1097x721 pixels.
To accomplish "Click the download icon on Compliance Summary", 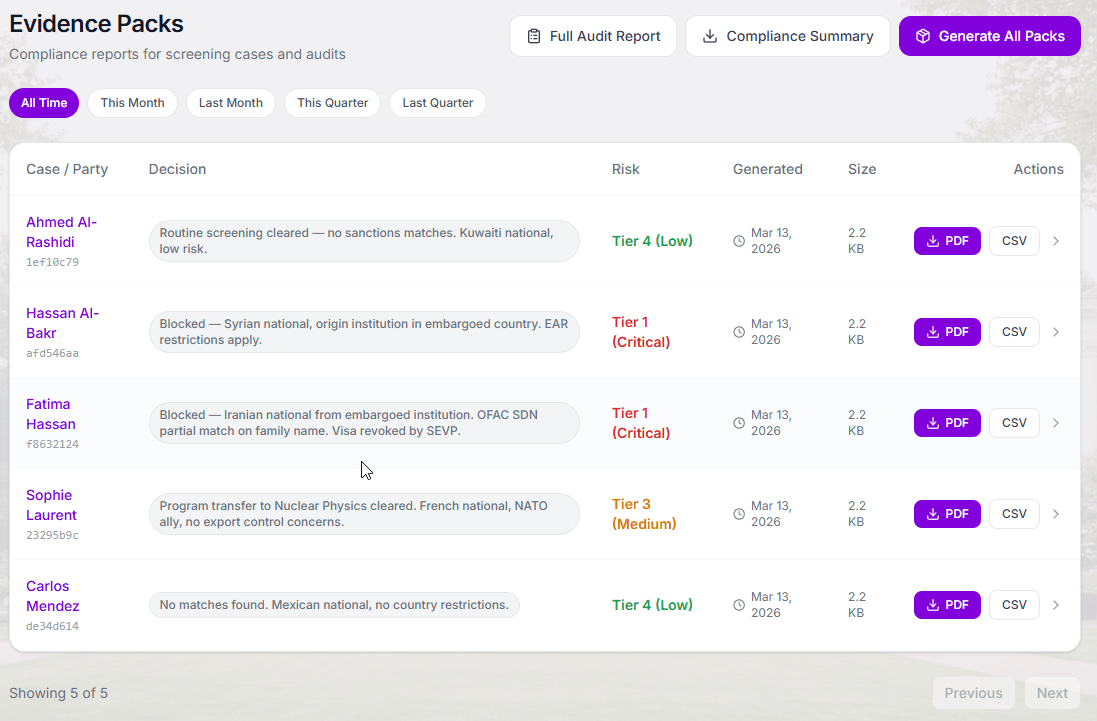I will 709,36.
